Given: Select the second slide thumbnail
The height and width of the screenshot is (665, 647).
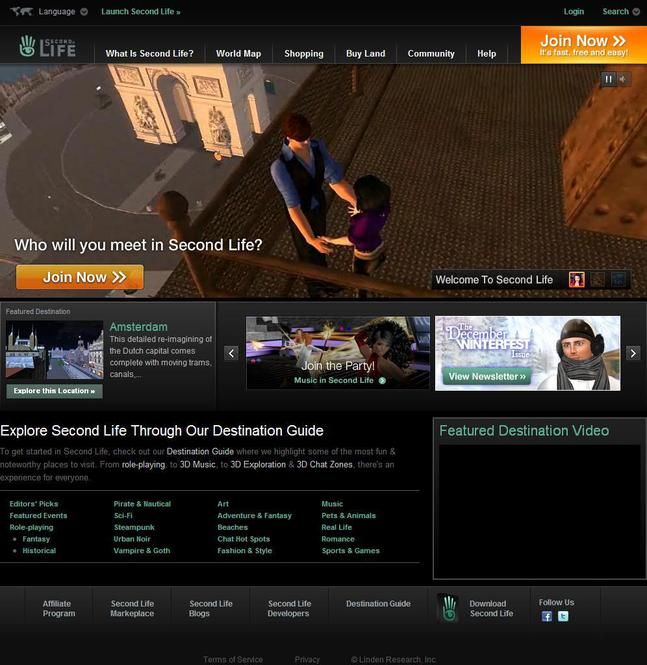Looking at the screenshot, I should (x=597, y=280).
